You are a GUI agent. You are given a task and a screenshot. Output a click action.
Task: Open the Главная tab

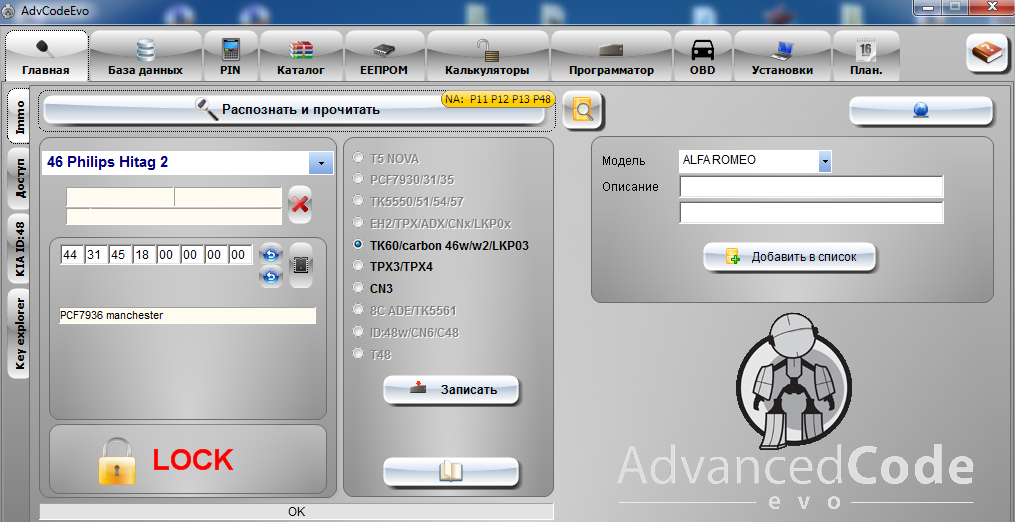[x=46, y=56]
